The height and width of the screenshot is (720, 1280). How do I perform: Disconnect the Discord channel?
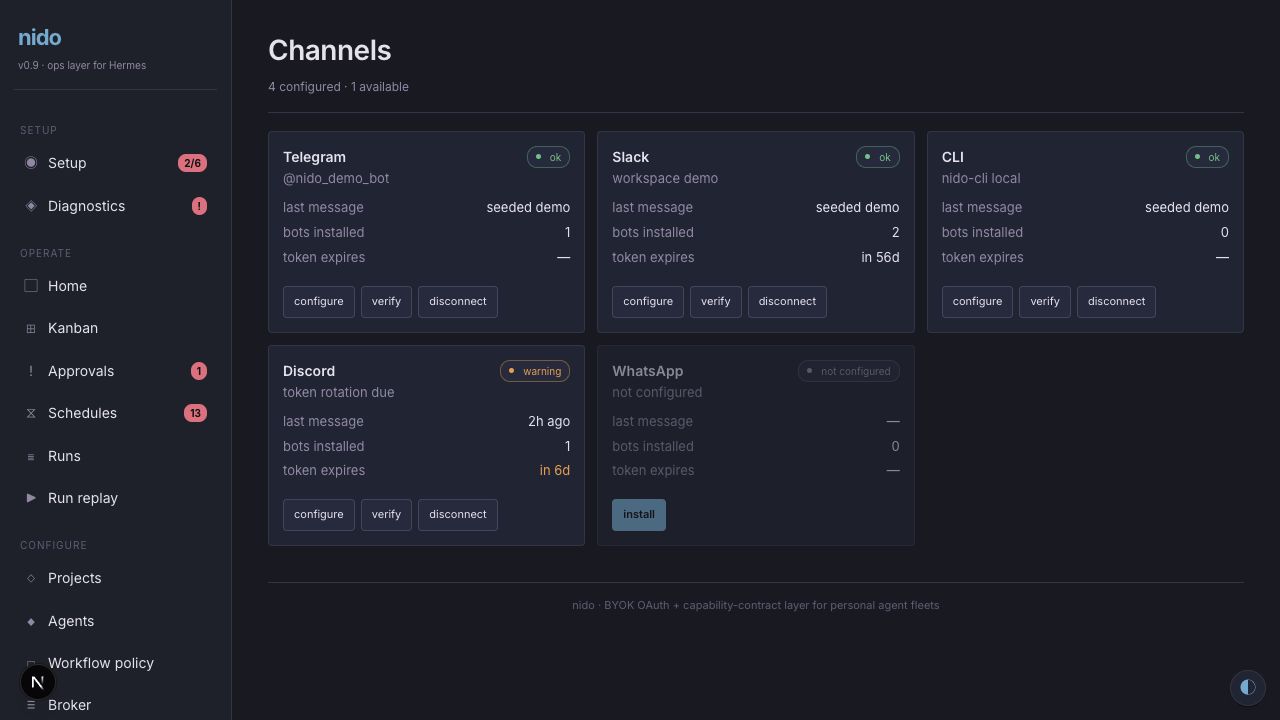click(x=458, y=514)
